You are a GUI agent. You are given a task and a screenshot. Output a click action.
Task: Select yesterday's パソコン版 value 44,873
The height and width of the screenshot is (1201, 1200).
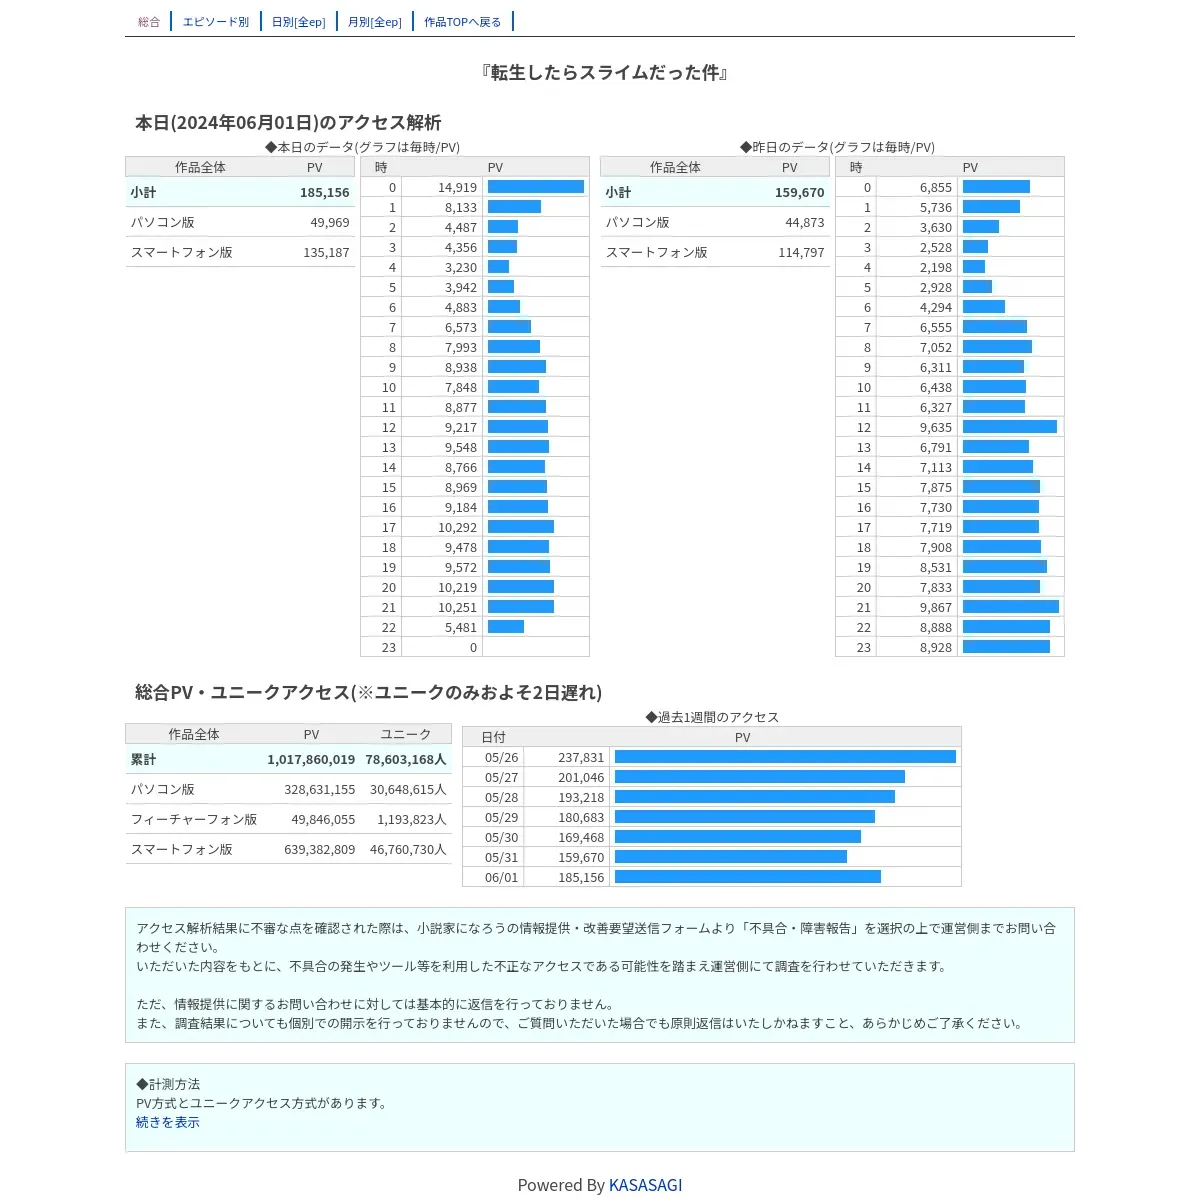point(805,222)
